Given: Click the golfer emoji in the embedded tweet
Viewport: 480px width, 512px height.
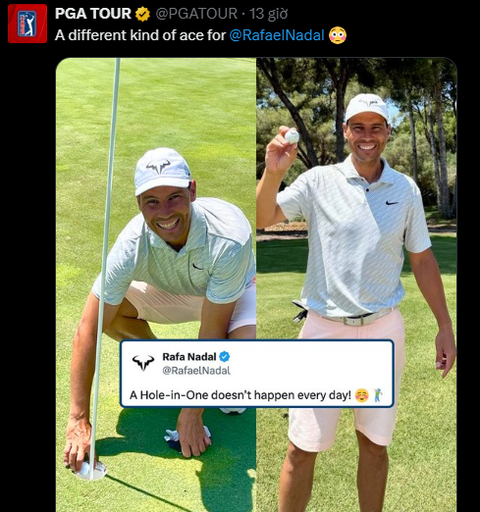Looking at the screenshot, I should pyautogui.click(x=377, y=395).
